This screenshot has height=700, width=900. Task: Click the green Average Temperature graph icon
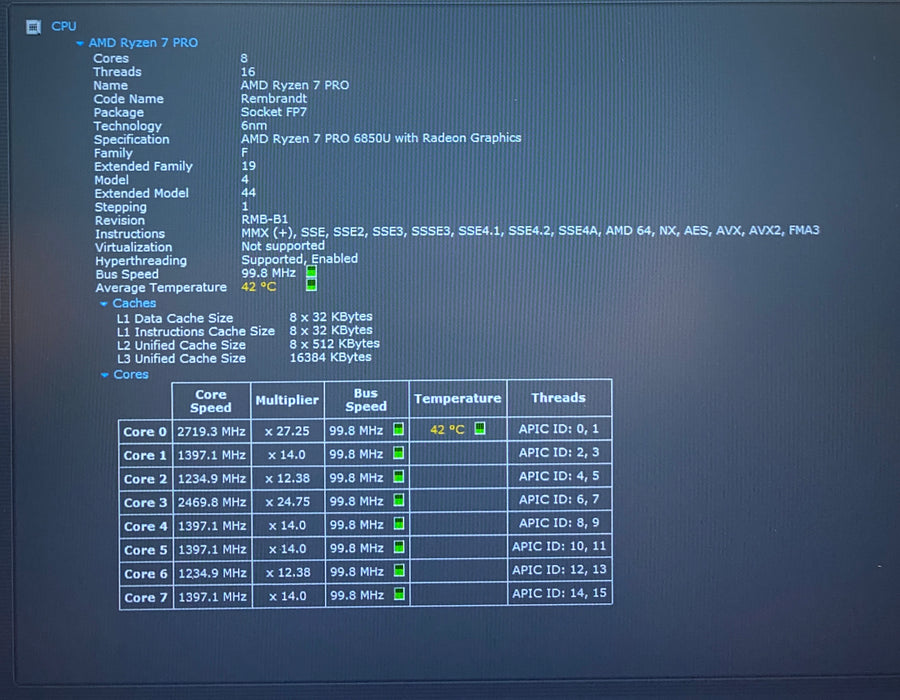point(312,285)
